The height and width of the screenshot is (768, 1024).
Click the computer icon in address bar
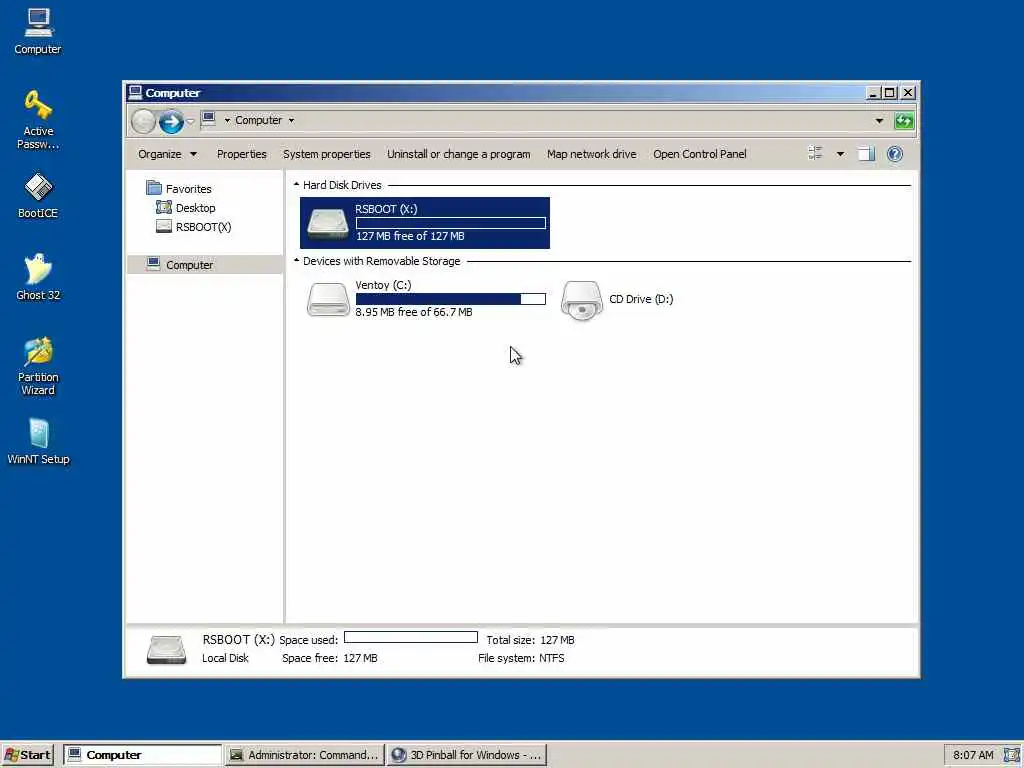coord(208,119)
